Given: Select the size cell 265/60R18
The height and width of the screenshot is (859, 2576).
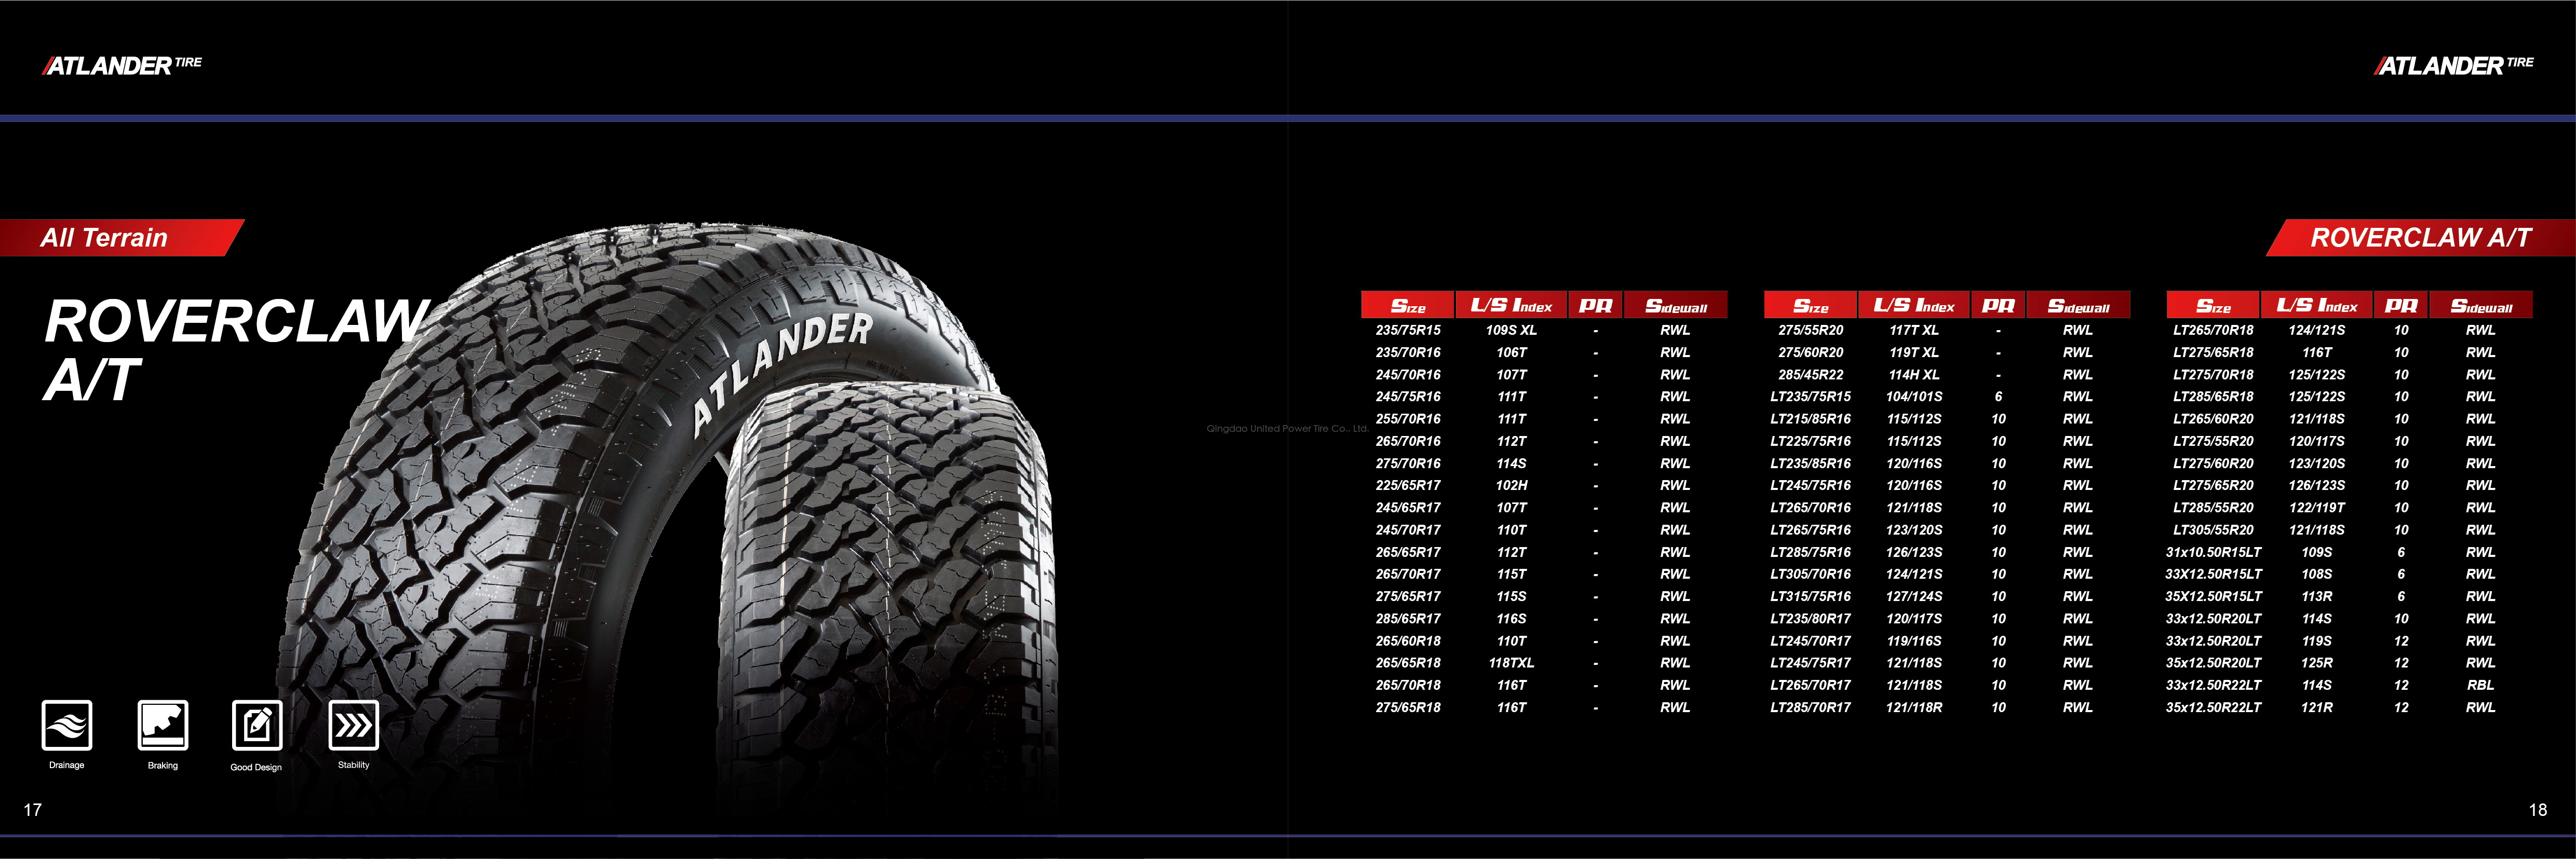Looking at the screenshot, I should [1408, 640].
